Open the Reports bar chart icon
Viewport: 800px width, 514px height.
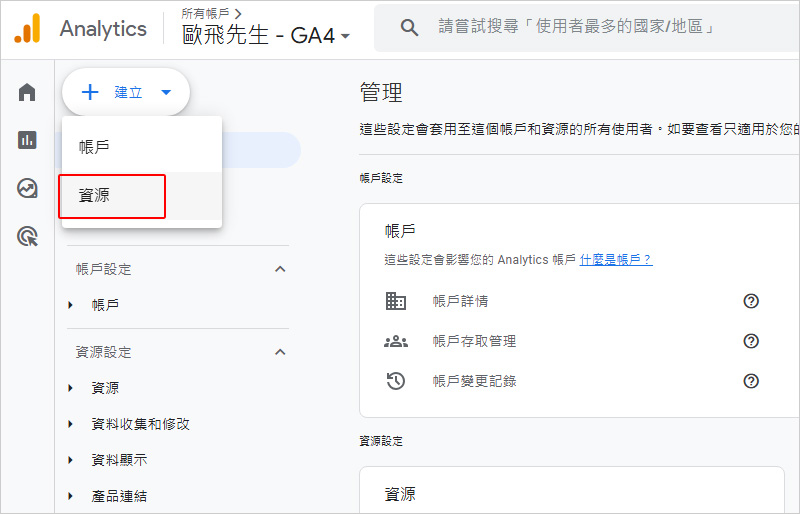tap(27, 140)
